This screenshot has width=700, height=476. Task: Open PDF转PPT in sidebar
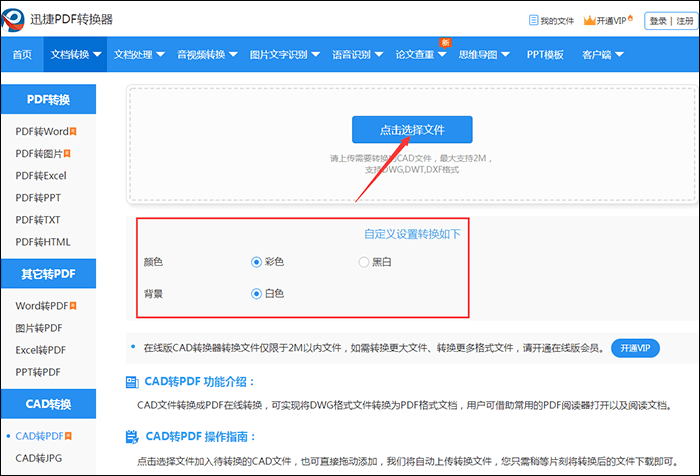[x=38, y=198]
